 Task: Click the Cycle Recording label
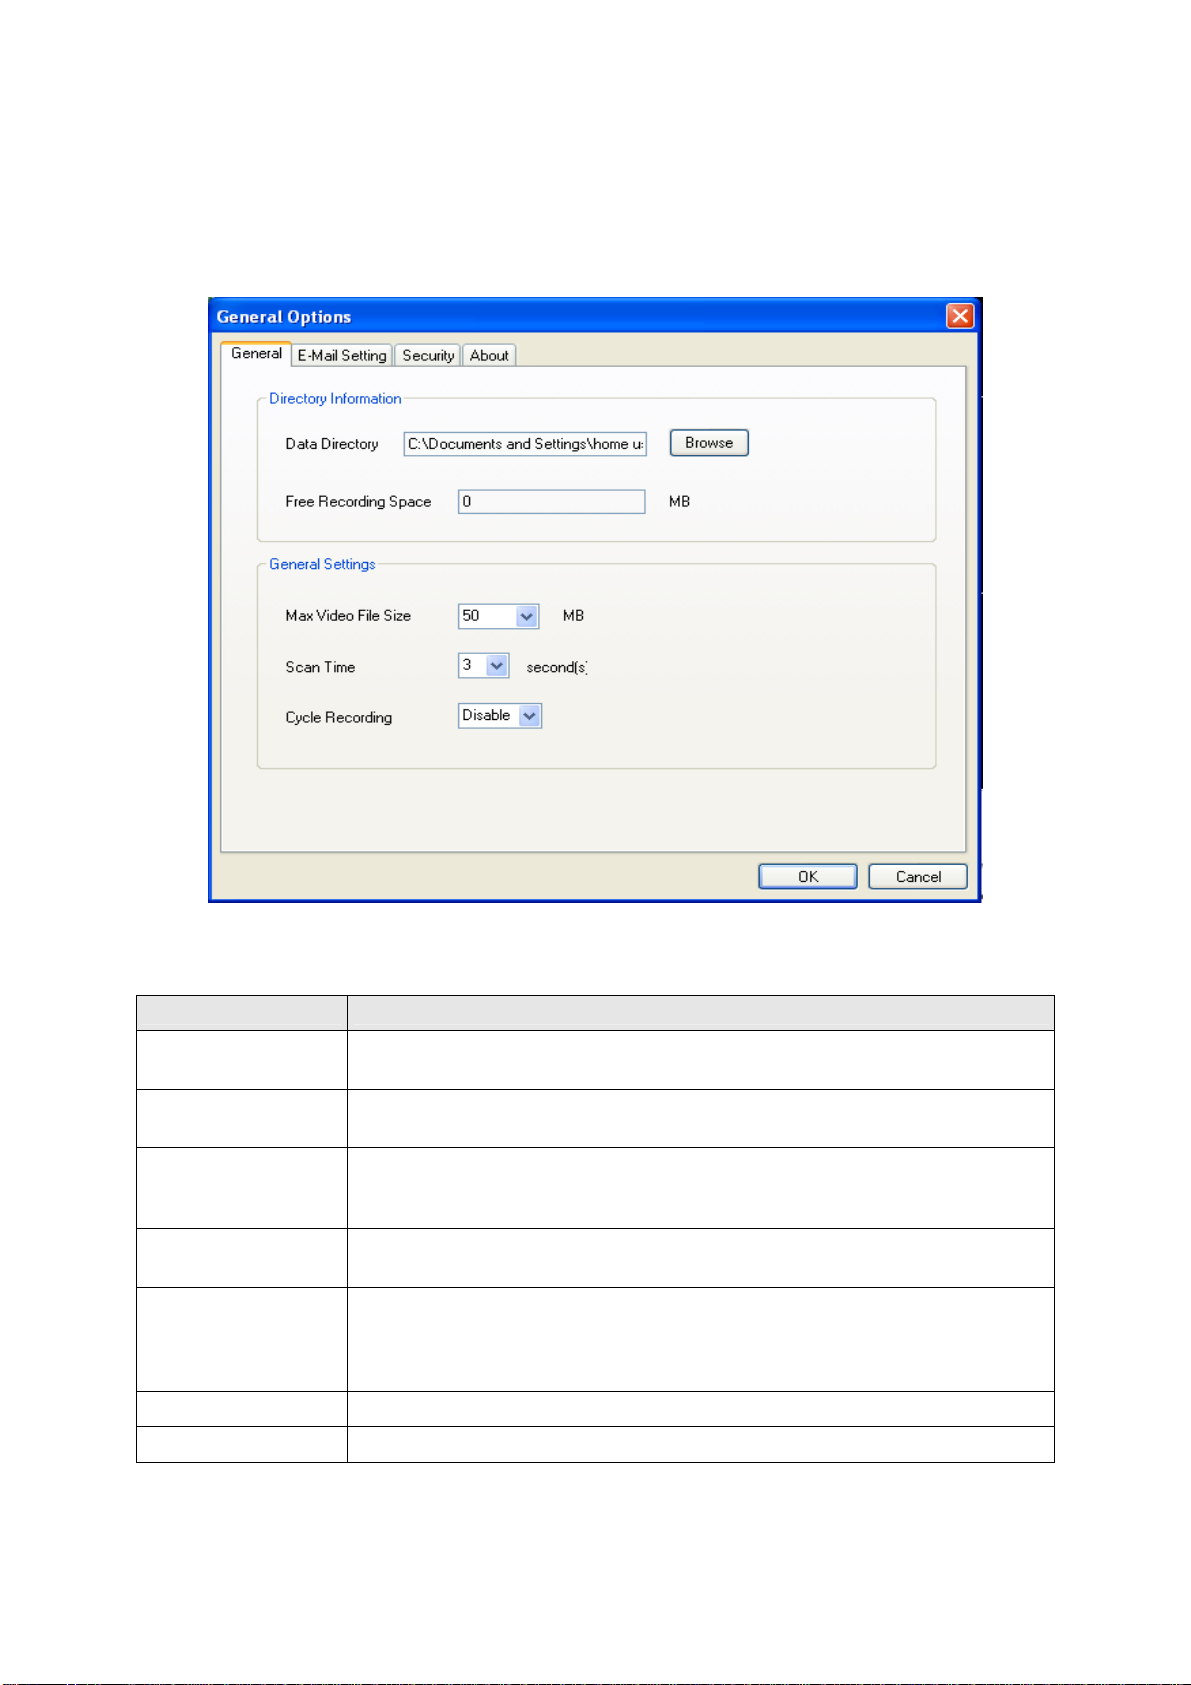pyautogui.click(x=339, y=718)
